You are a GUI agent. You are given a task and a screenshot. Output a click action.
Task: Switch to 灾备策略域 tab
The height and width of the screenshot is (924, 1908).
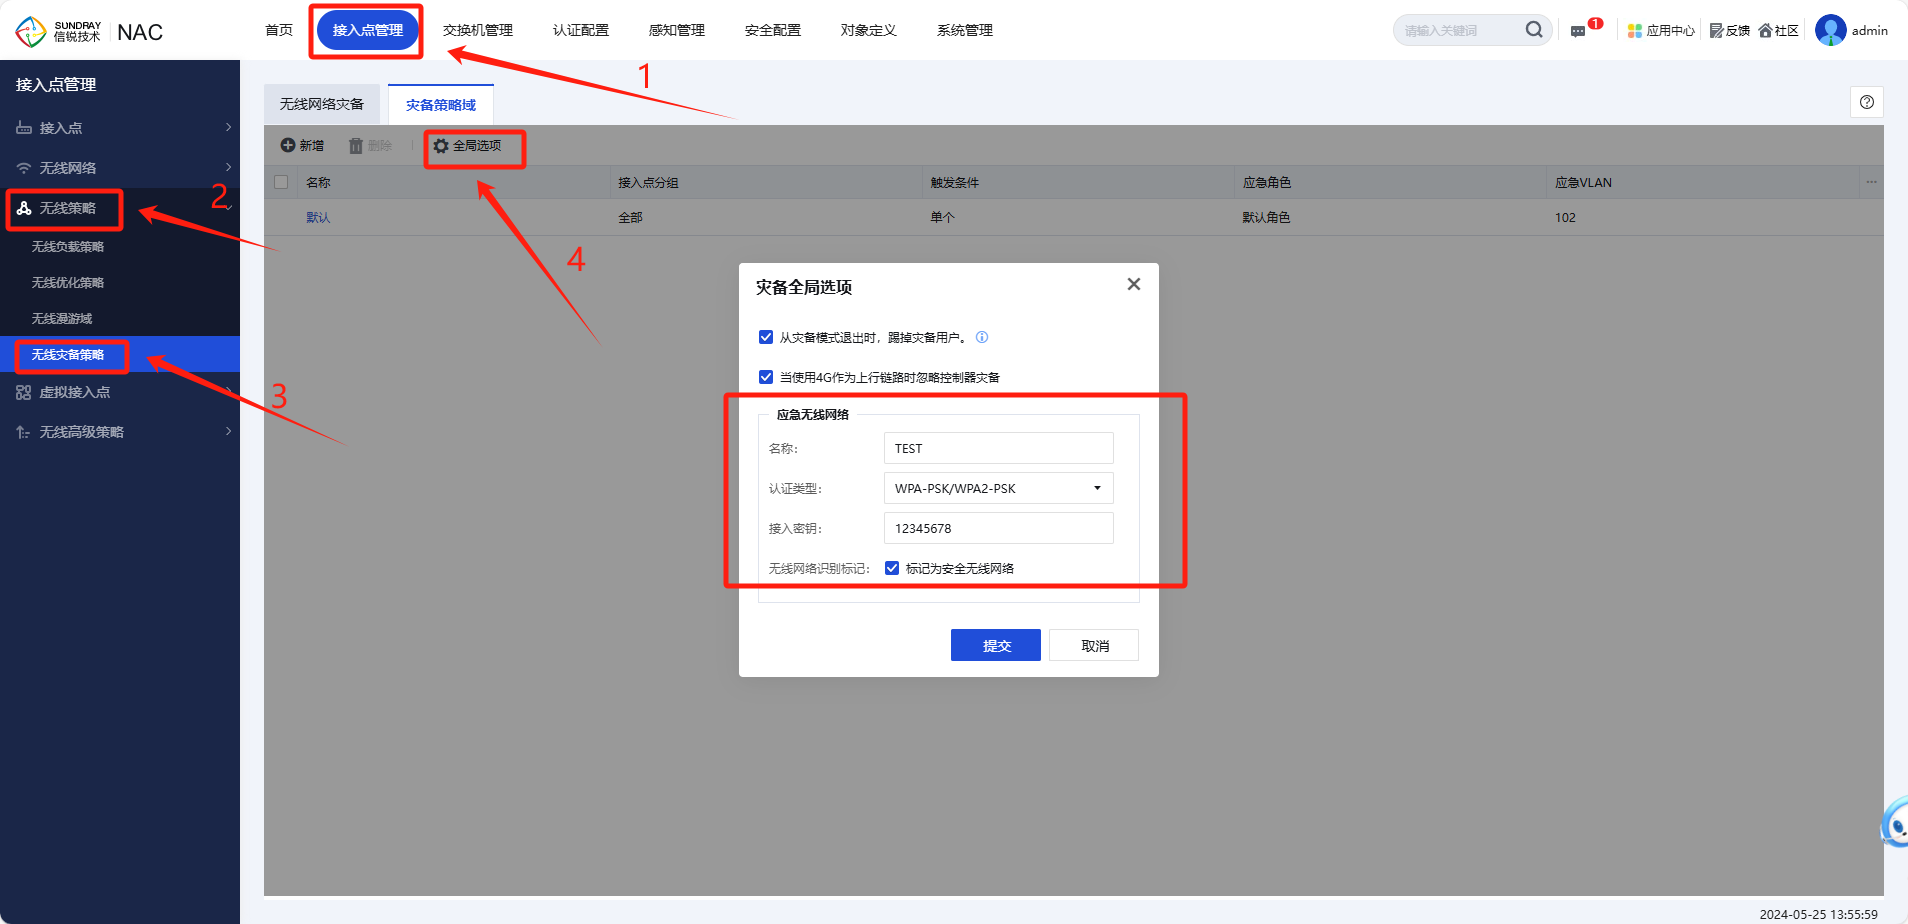[x=441, y=105]
